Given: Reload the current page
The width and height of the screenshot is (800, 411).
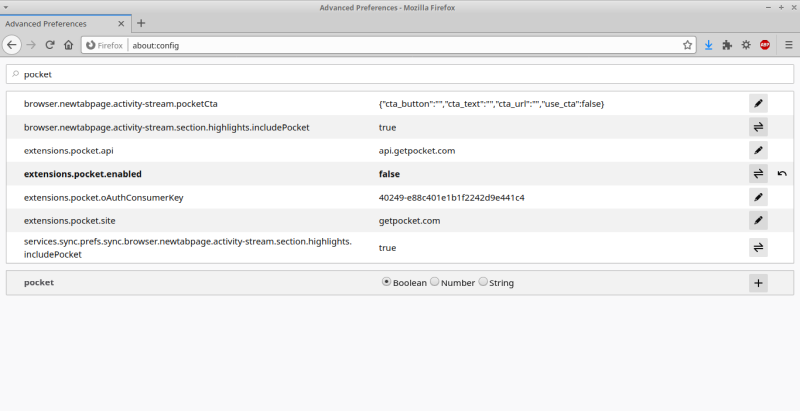Looking at the screenshot, I should click(x=49, y=45).
